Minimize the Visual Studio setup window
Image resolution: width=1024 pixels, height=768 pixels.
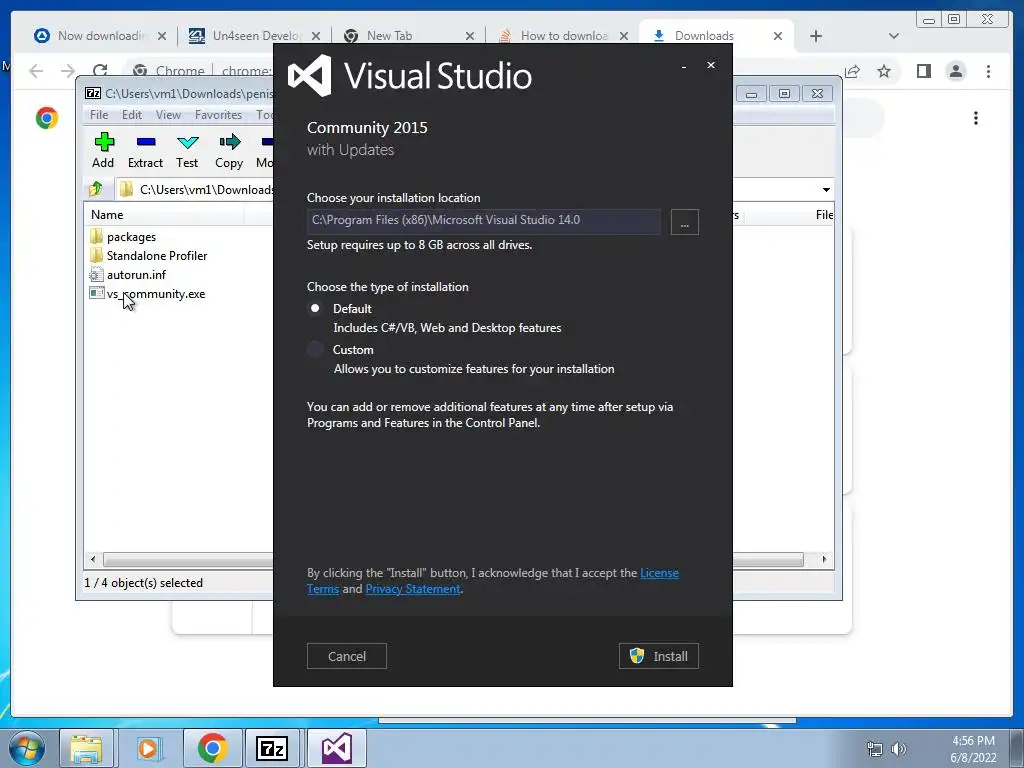point(684,66)
